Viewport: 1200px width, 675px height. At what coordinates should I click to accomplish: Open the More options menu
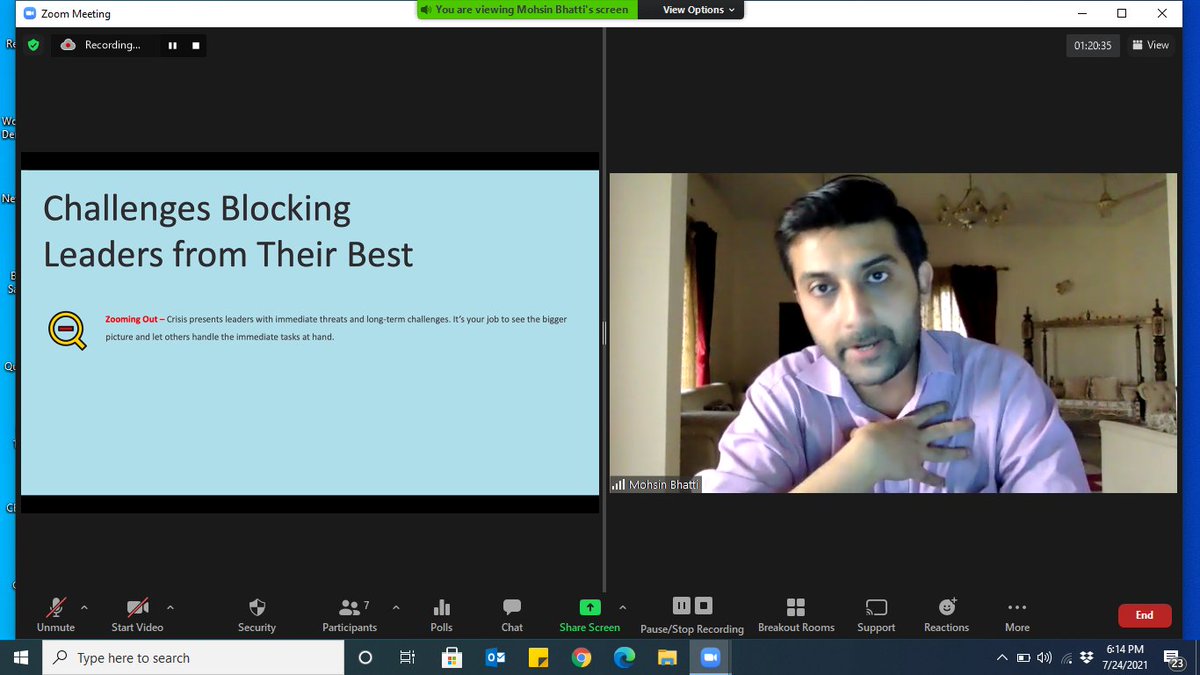click(1017, 614)
